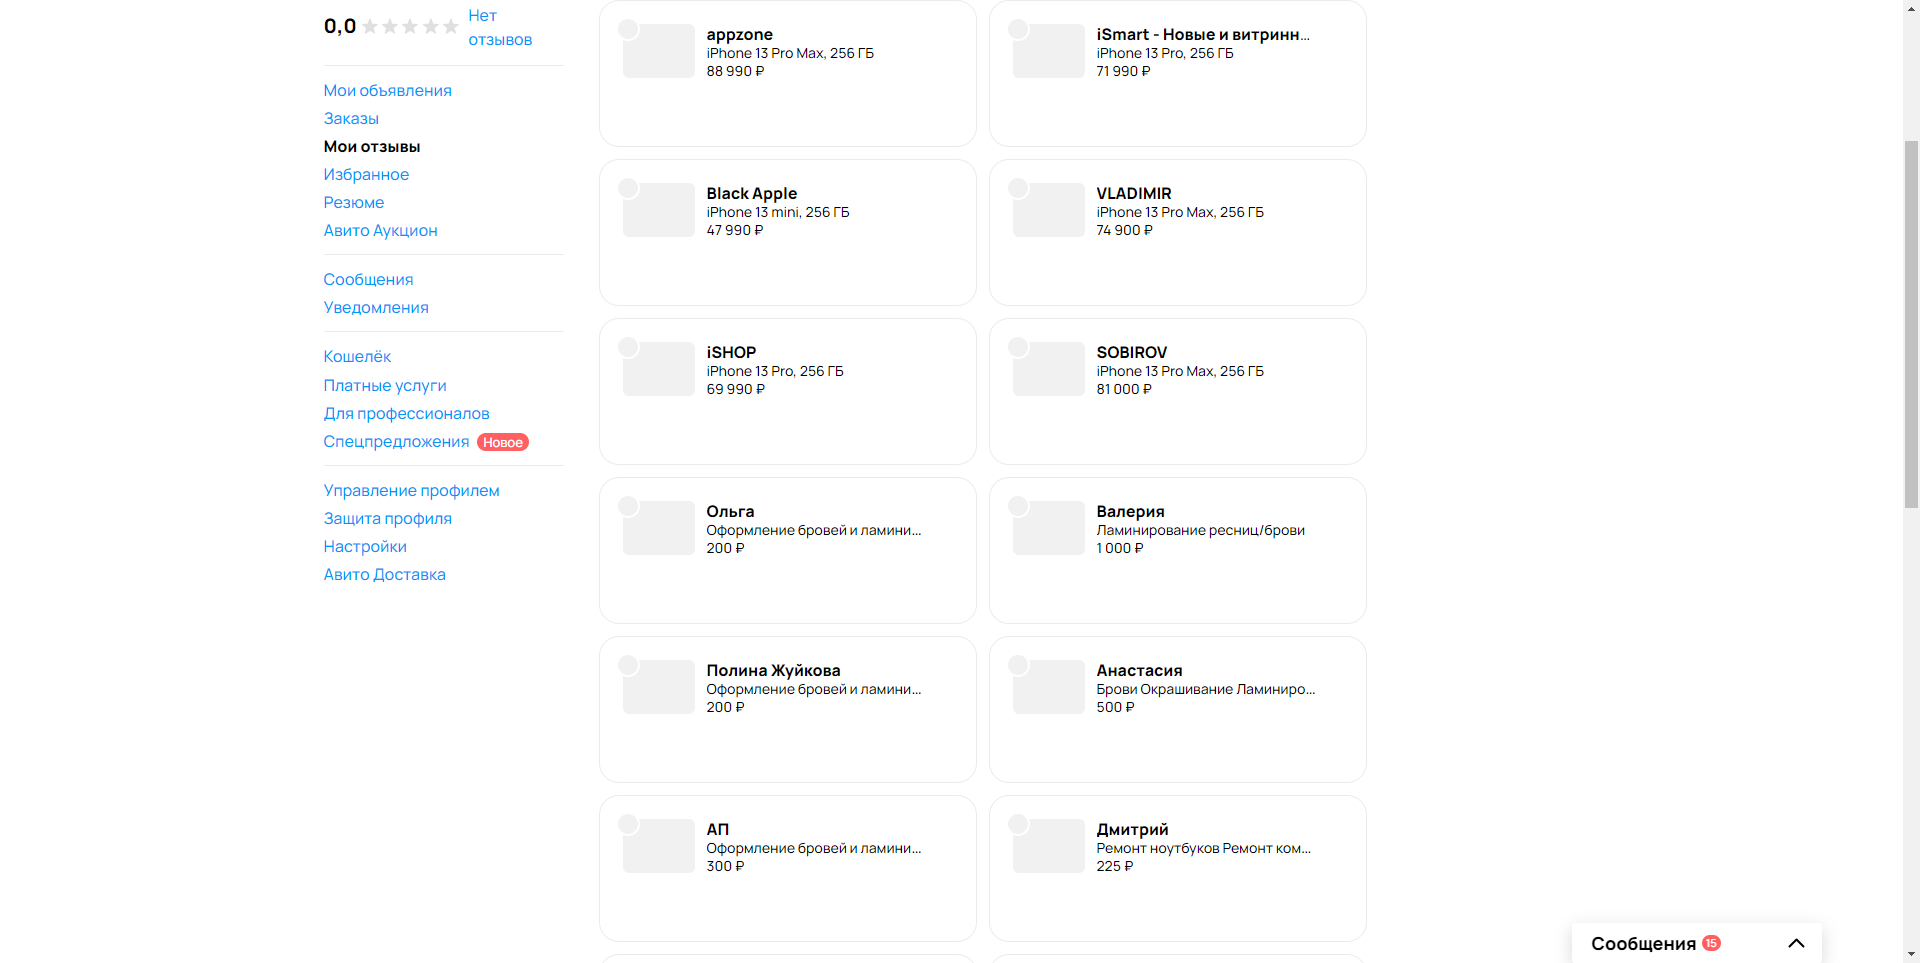1920x963 pixels.
Task: Open Настройки
Action: [x=365, y=546]
